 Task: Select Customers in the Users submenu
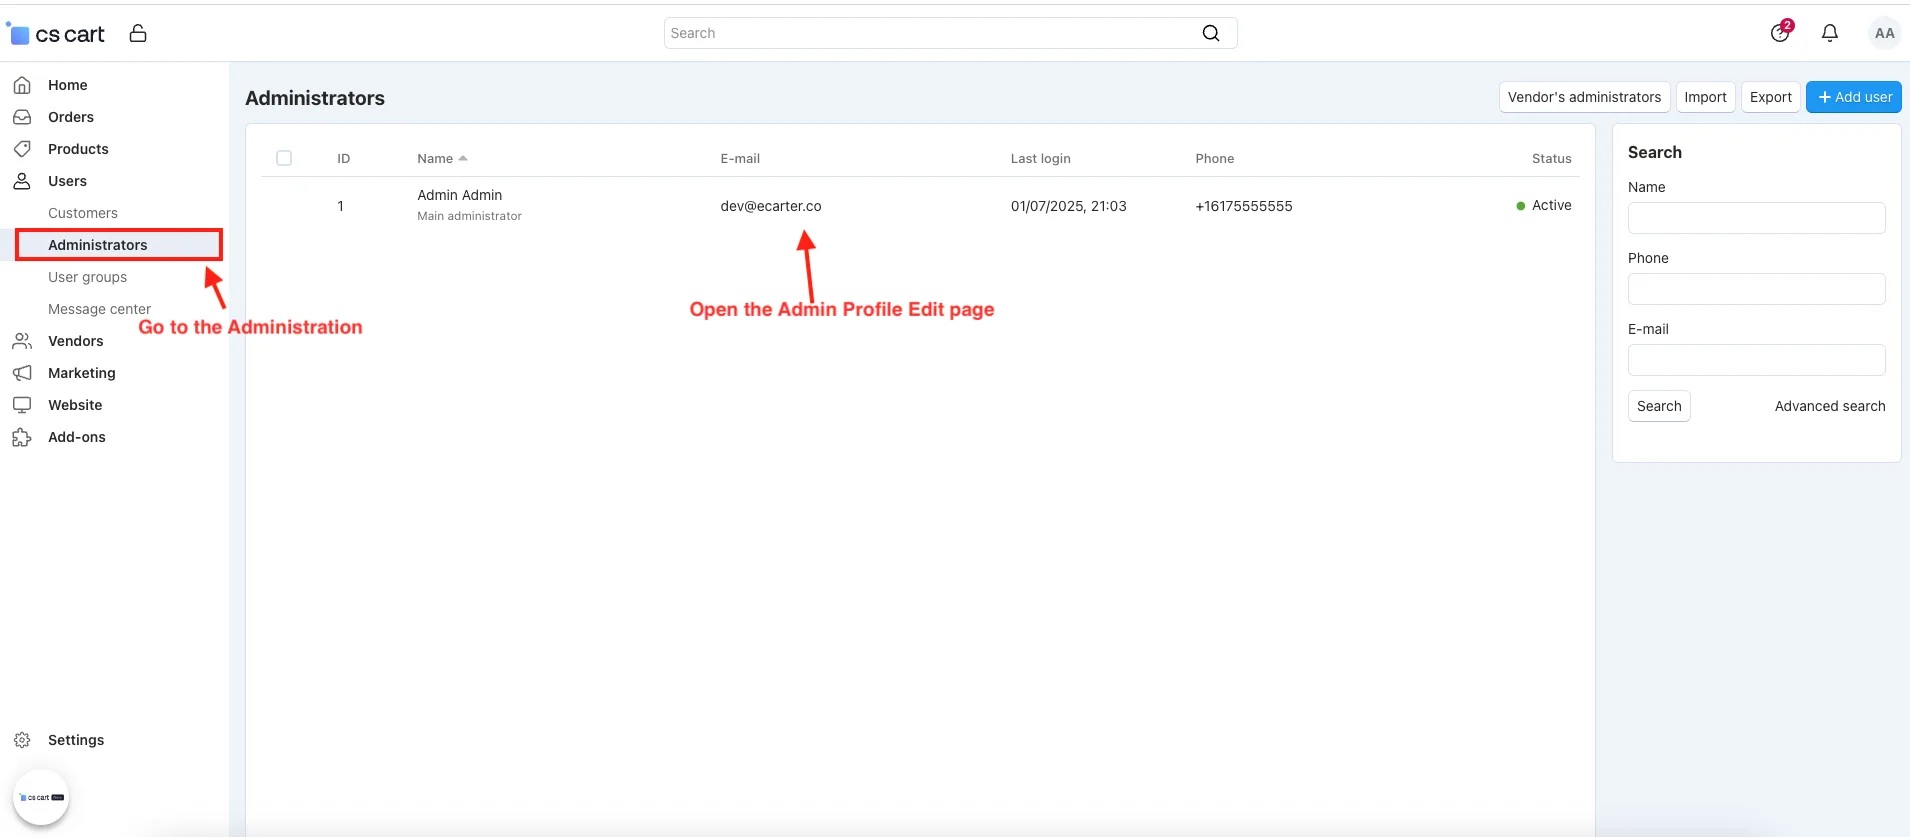[83, 213]
